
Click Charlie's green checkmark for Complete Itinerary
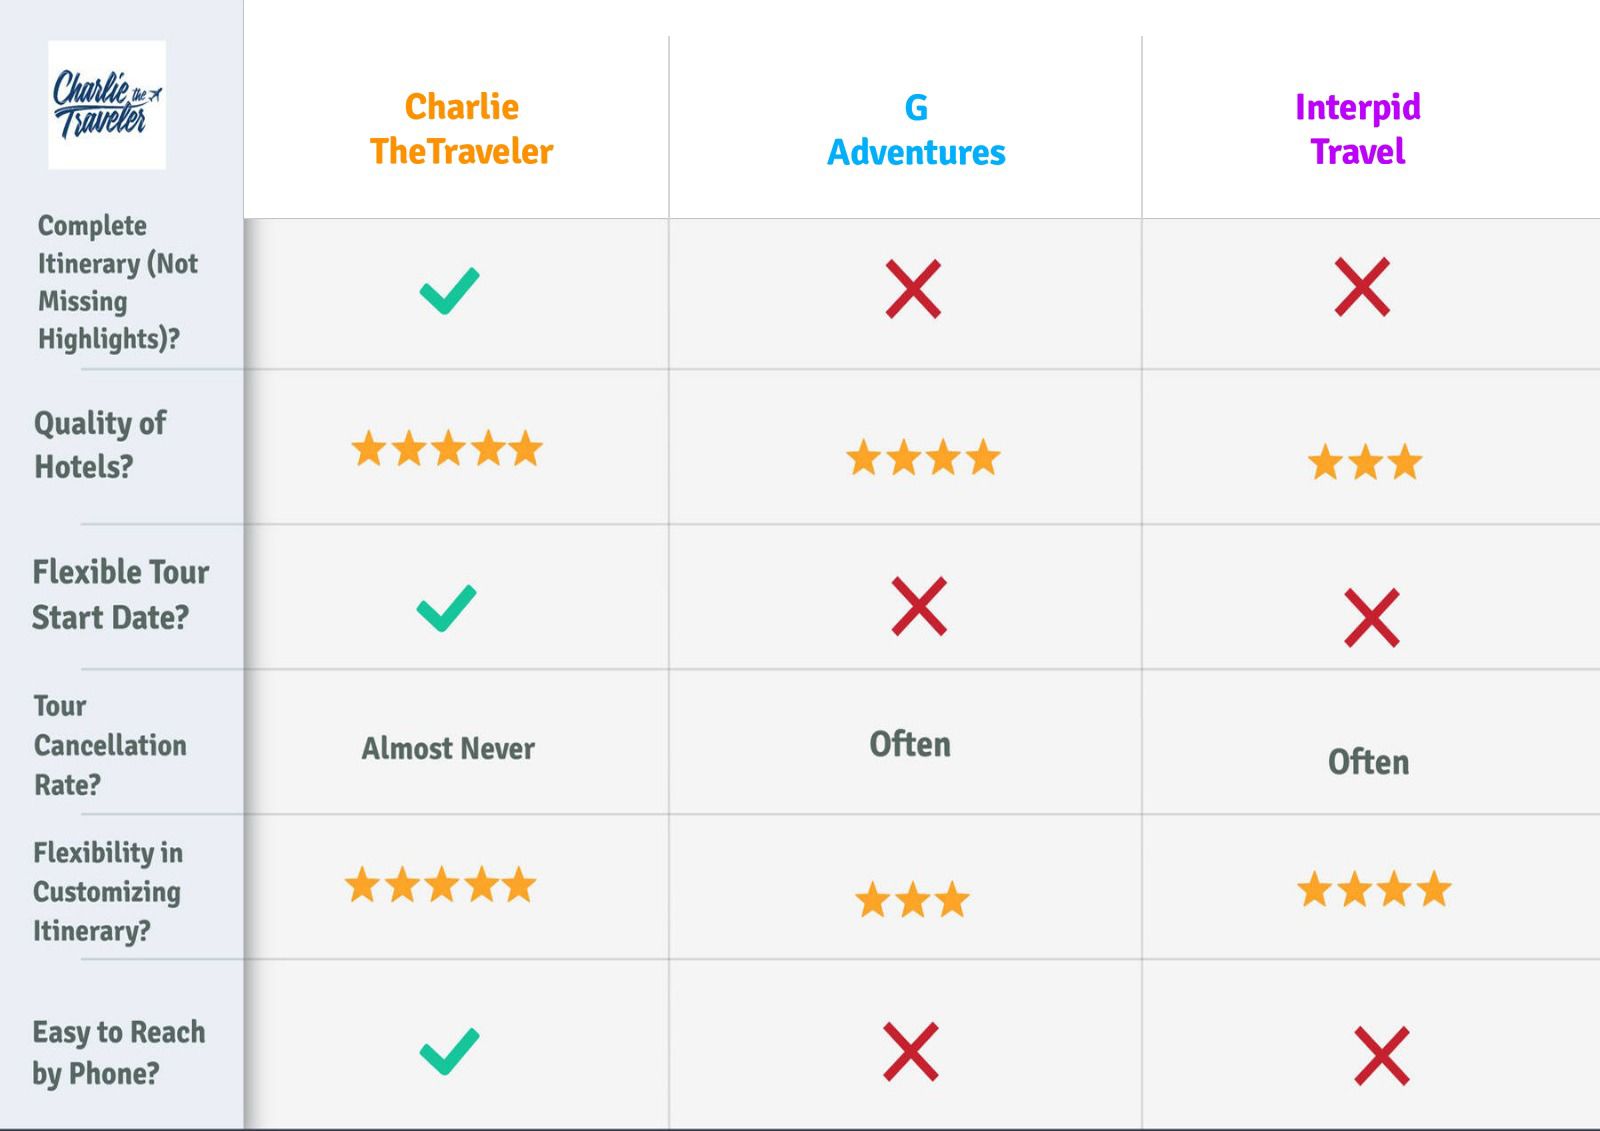point(449,291)
